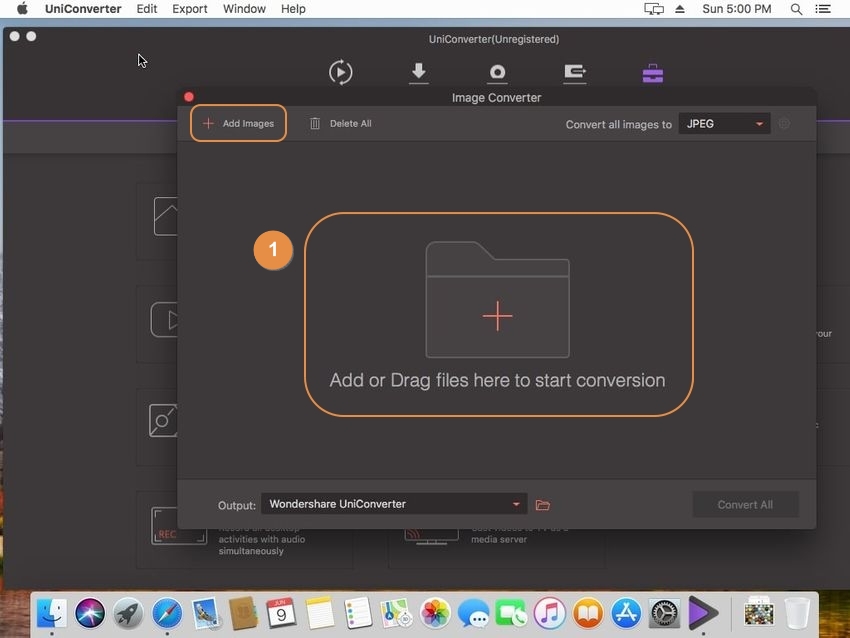Switch to the Download section icon
The image size is (850, 638).
pyautogui.click(x=419, y=72)
